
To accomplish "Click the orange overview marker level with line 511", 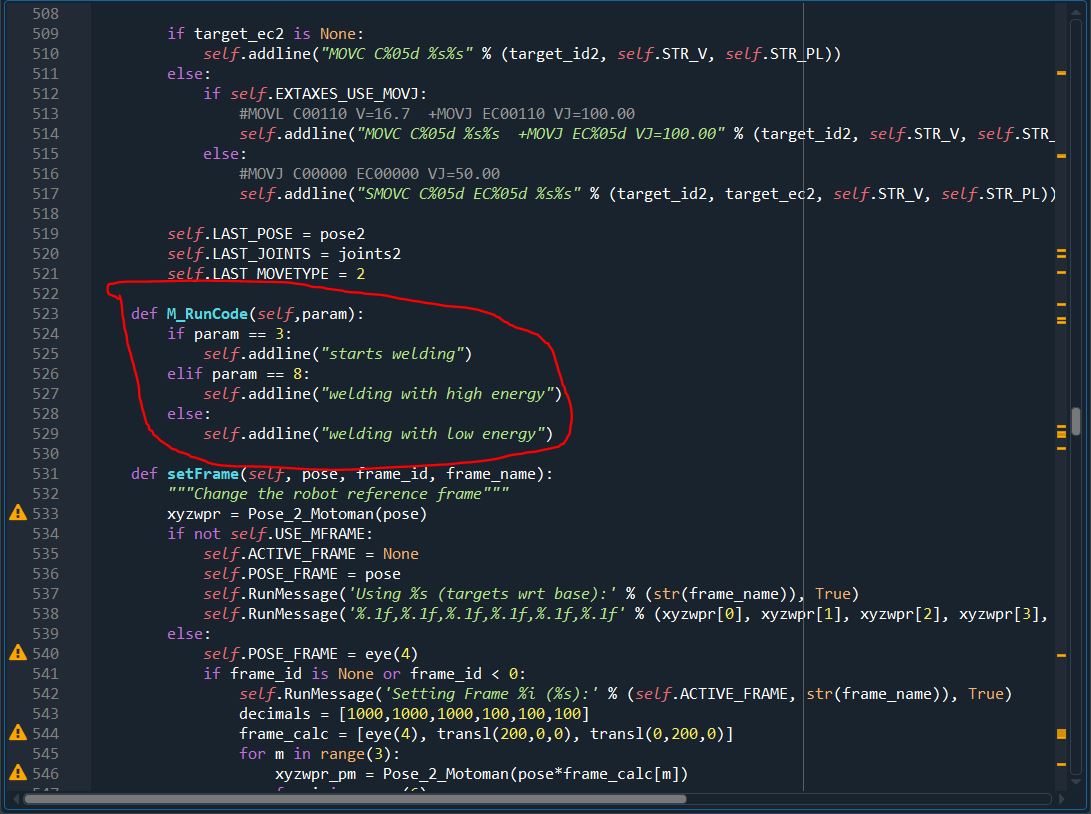I will pyautogui.click(x=1061, y=73).
